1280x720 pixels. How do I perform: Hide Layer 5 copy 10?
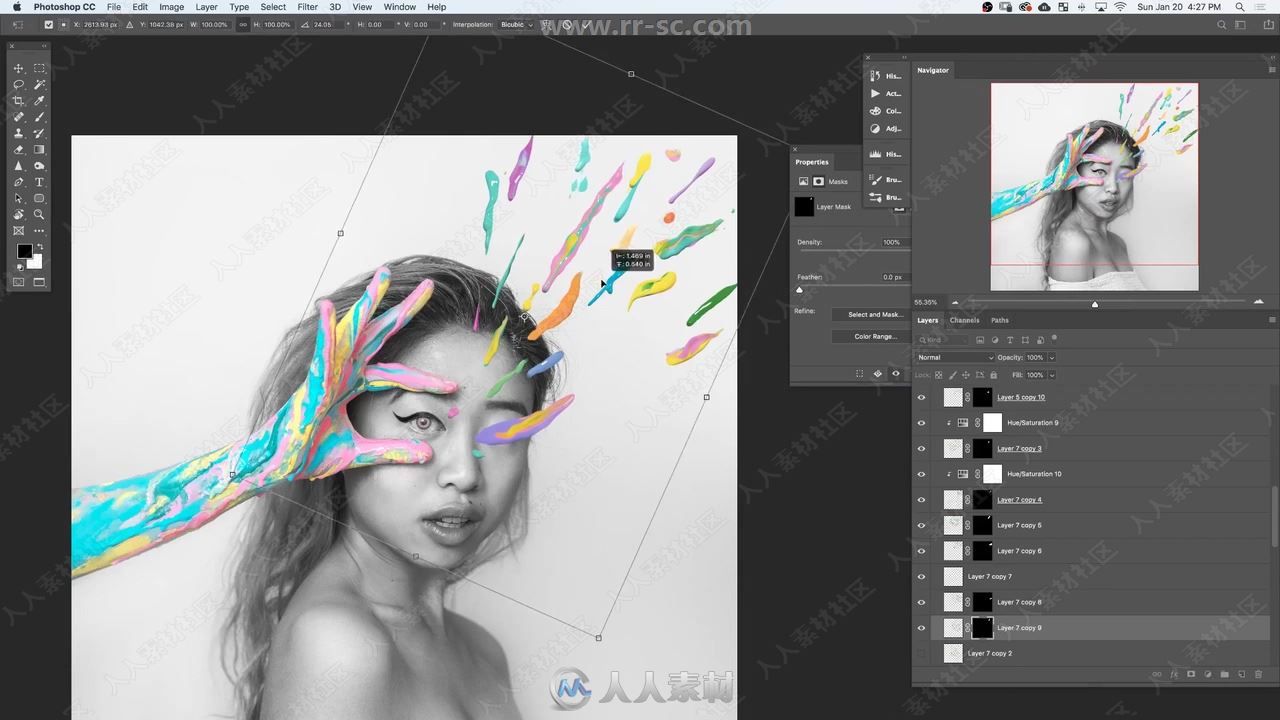(x=921, y=397)
